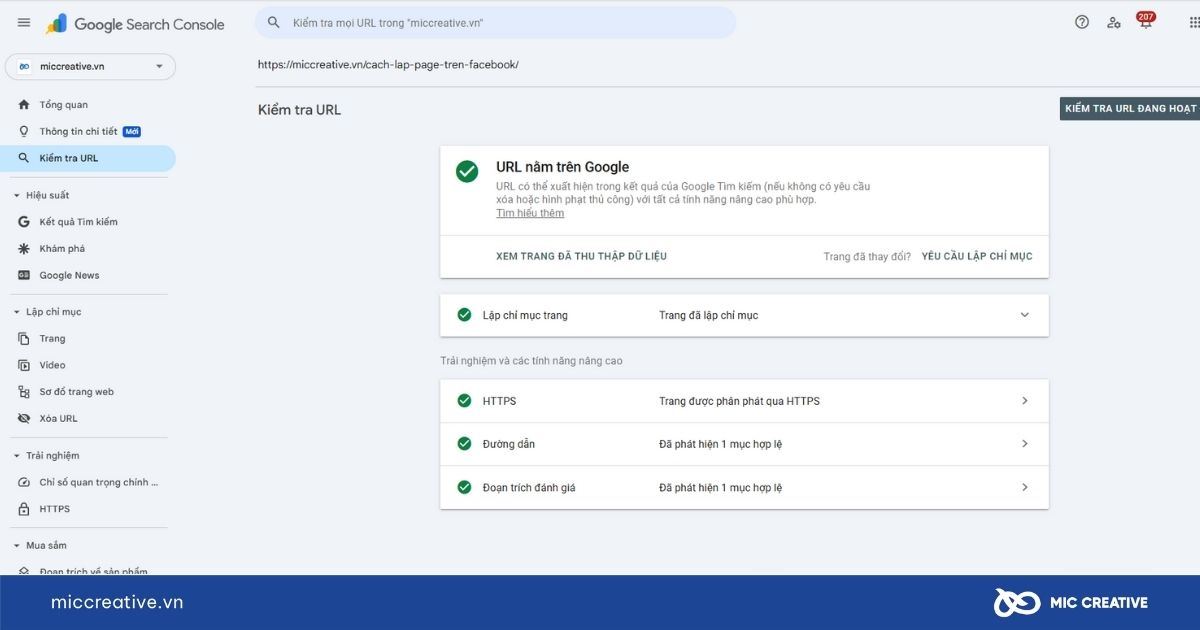Click the Tìm hiểu thêm link
The height and width of the screenshot is (630, 1200).
pyautogui.click(x=530, y=213)
